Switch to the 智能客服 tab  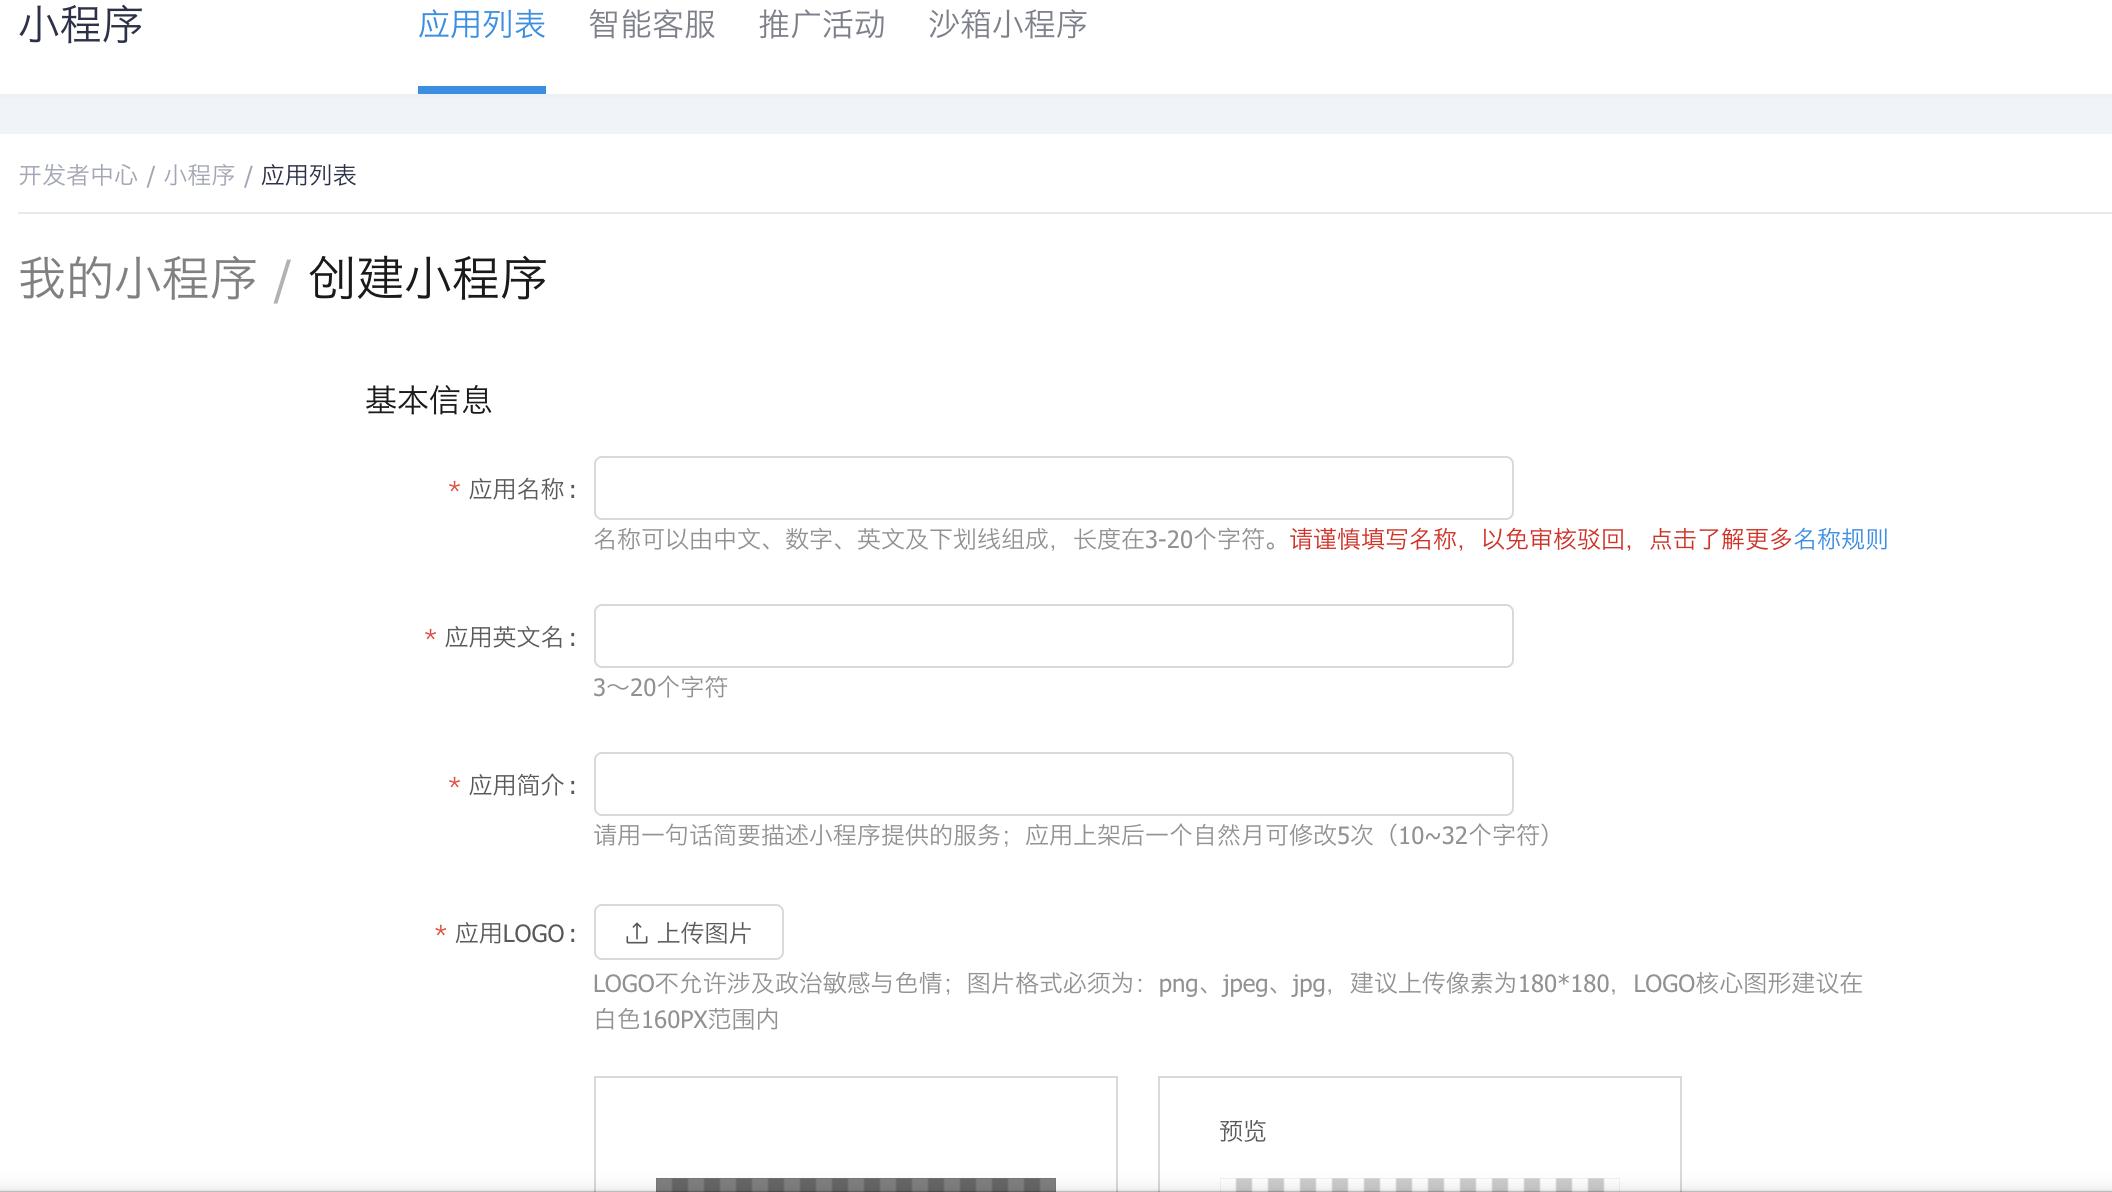click(x=650, y=25)
